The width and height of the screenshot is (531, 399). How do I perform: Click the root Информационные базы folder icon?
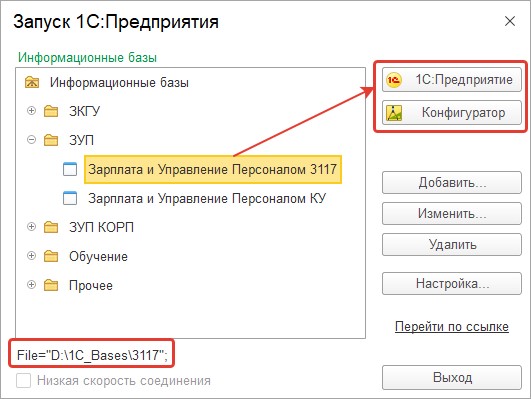(x=32, y=82)
